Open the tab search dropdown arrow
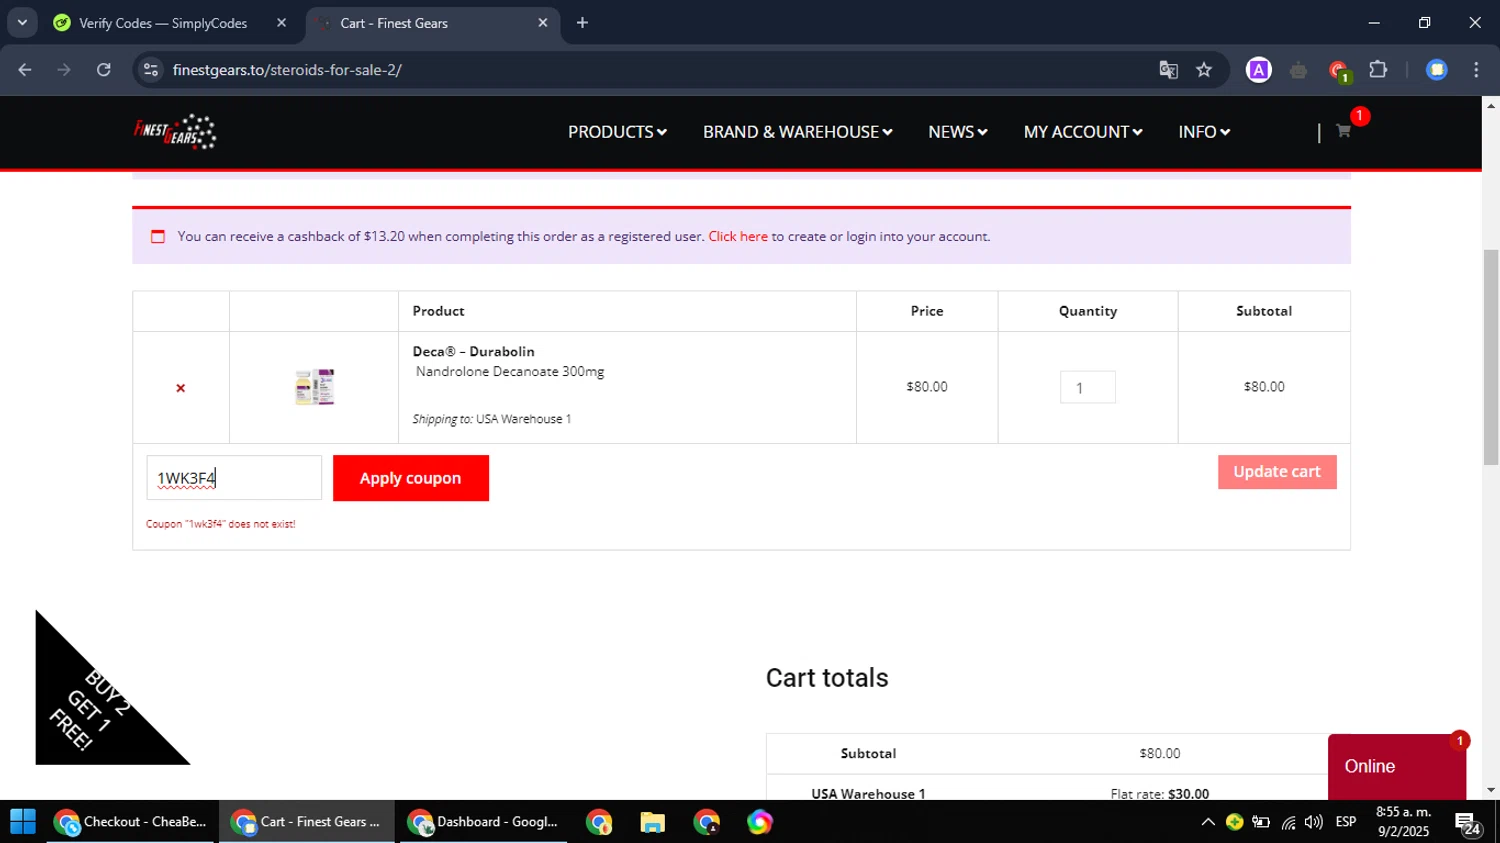Screen dimensions: 1500x843 pos(22,23)
